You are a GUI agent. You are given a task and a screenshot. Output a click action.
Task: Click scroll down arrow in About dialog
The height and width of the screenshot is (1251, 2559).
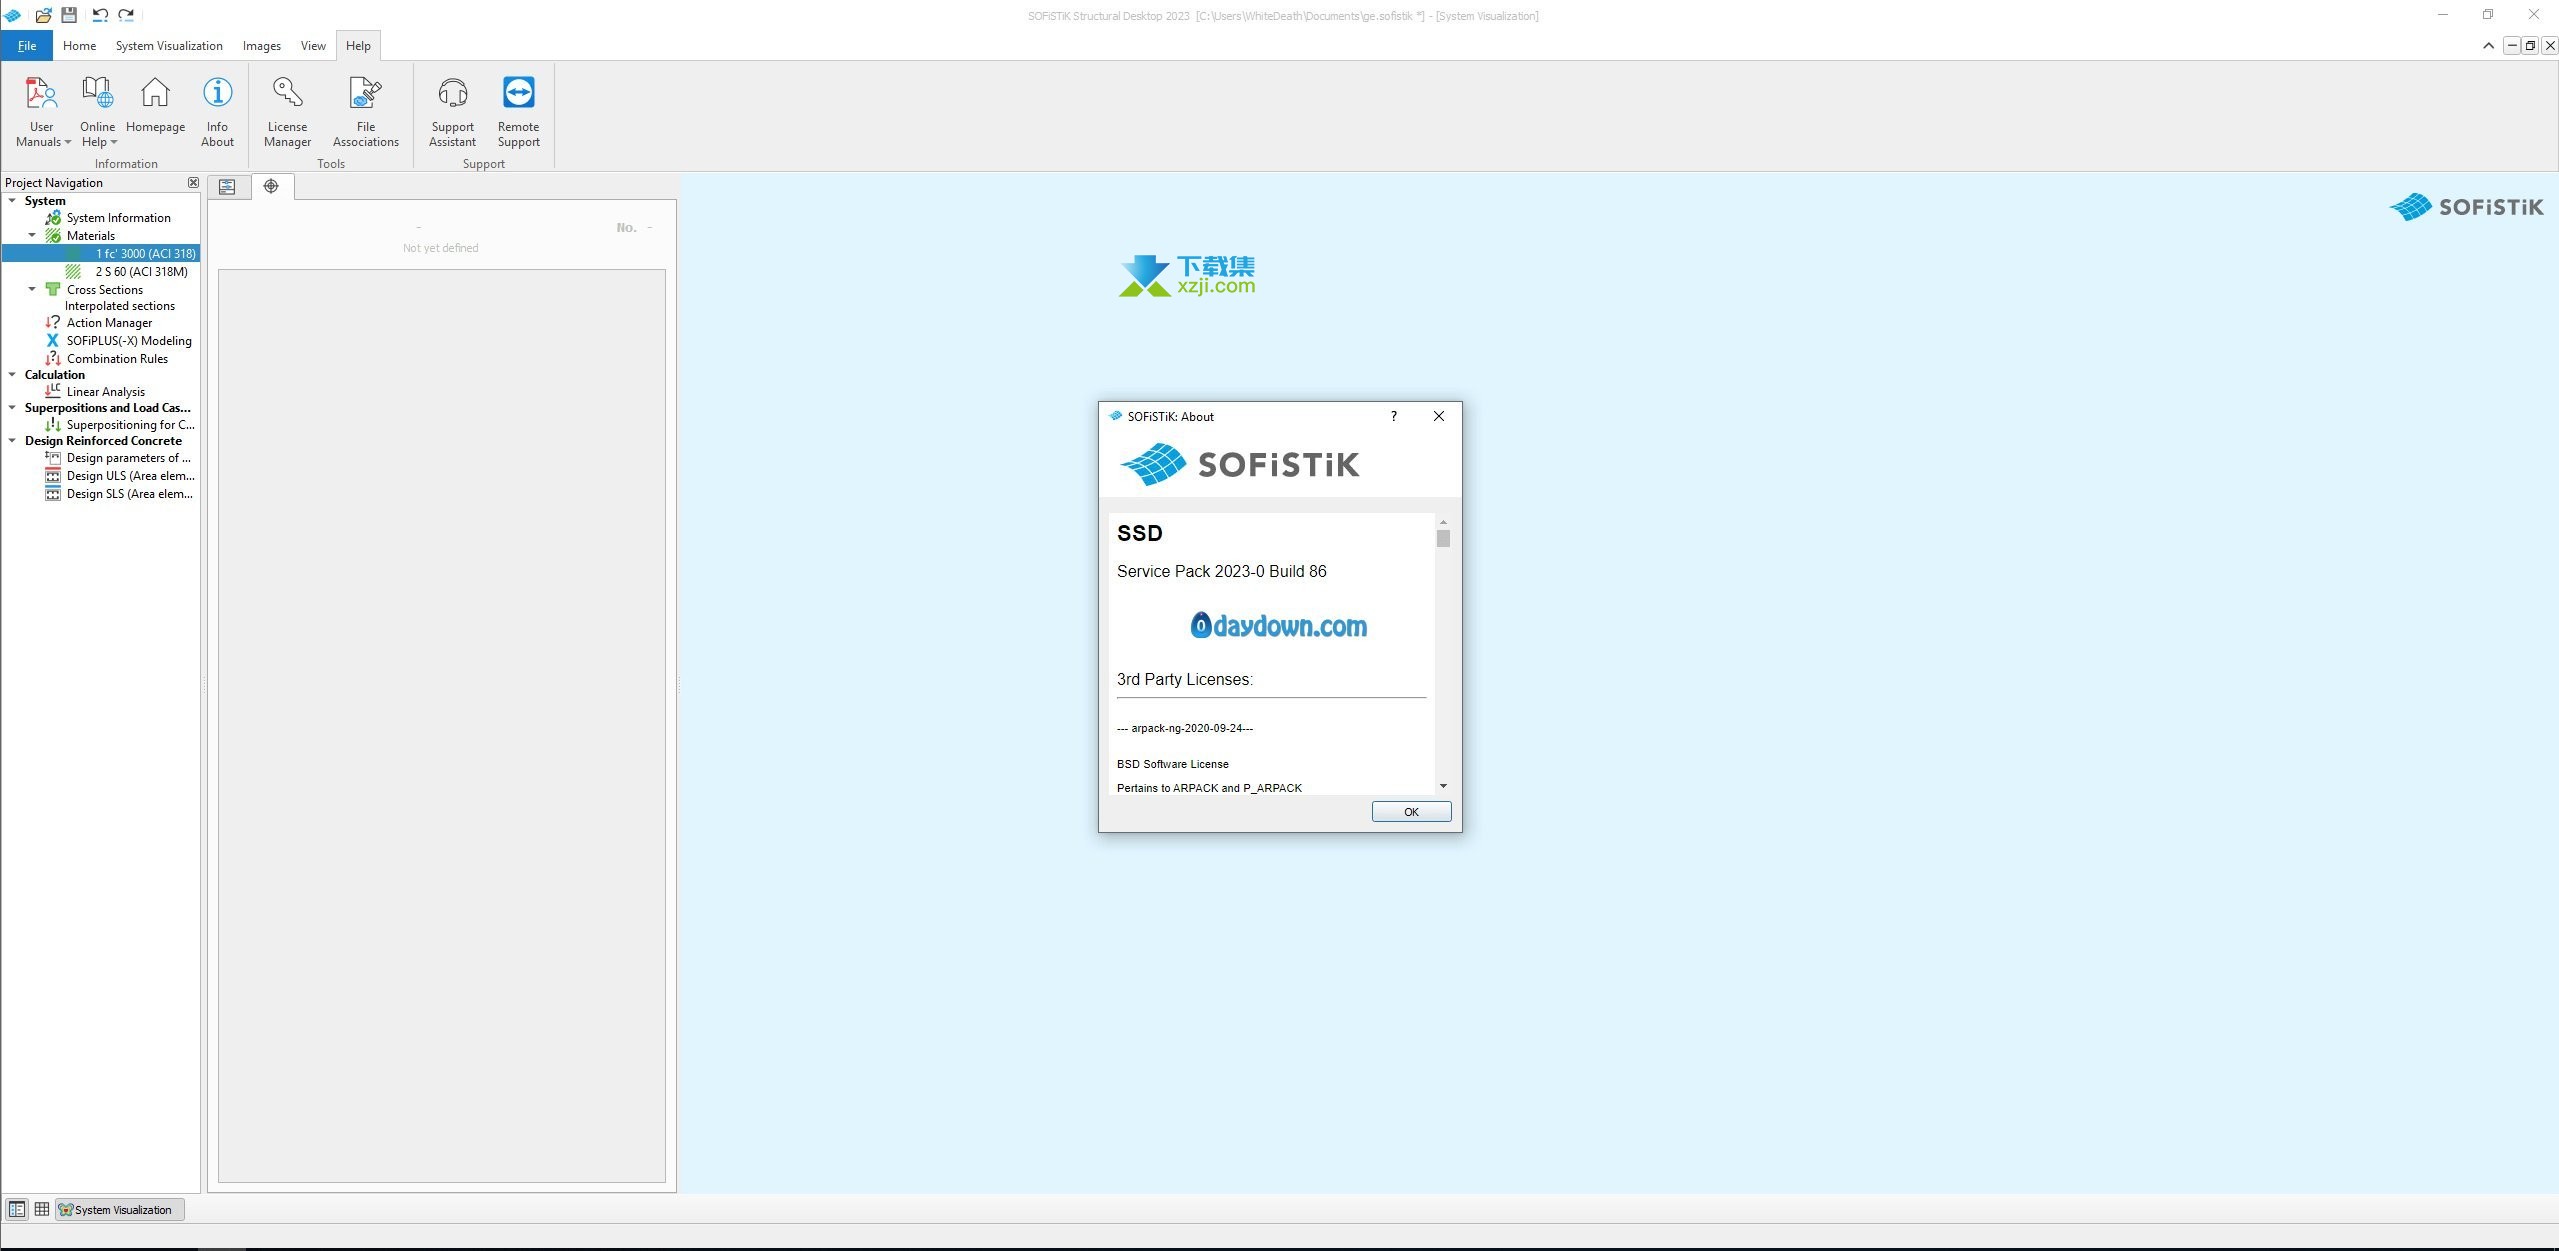(1443, 786)
